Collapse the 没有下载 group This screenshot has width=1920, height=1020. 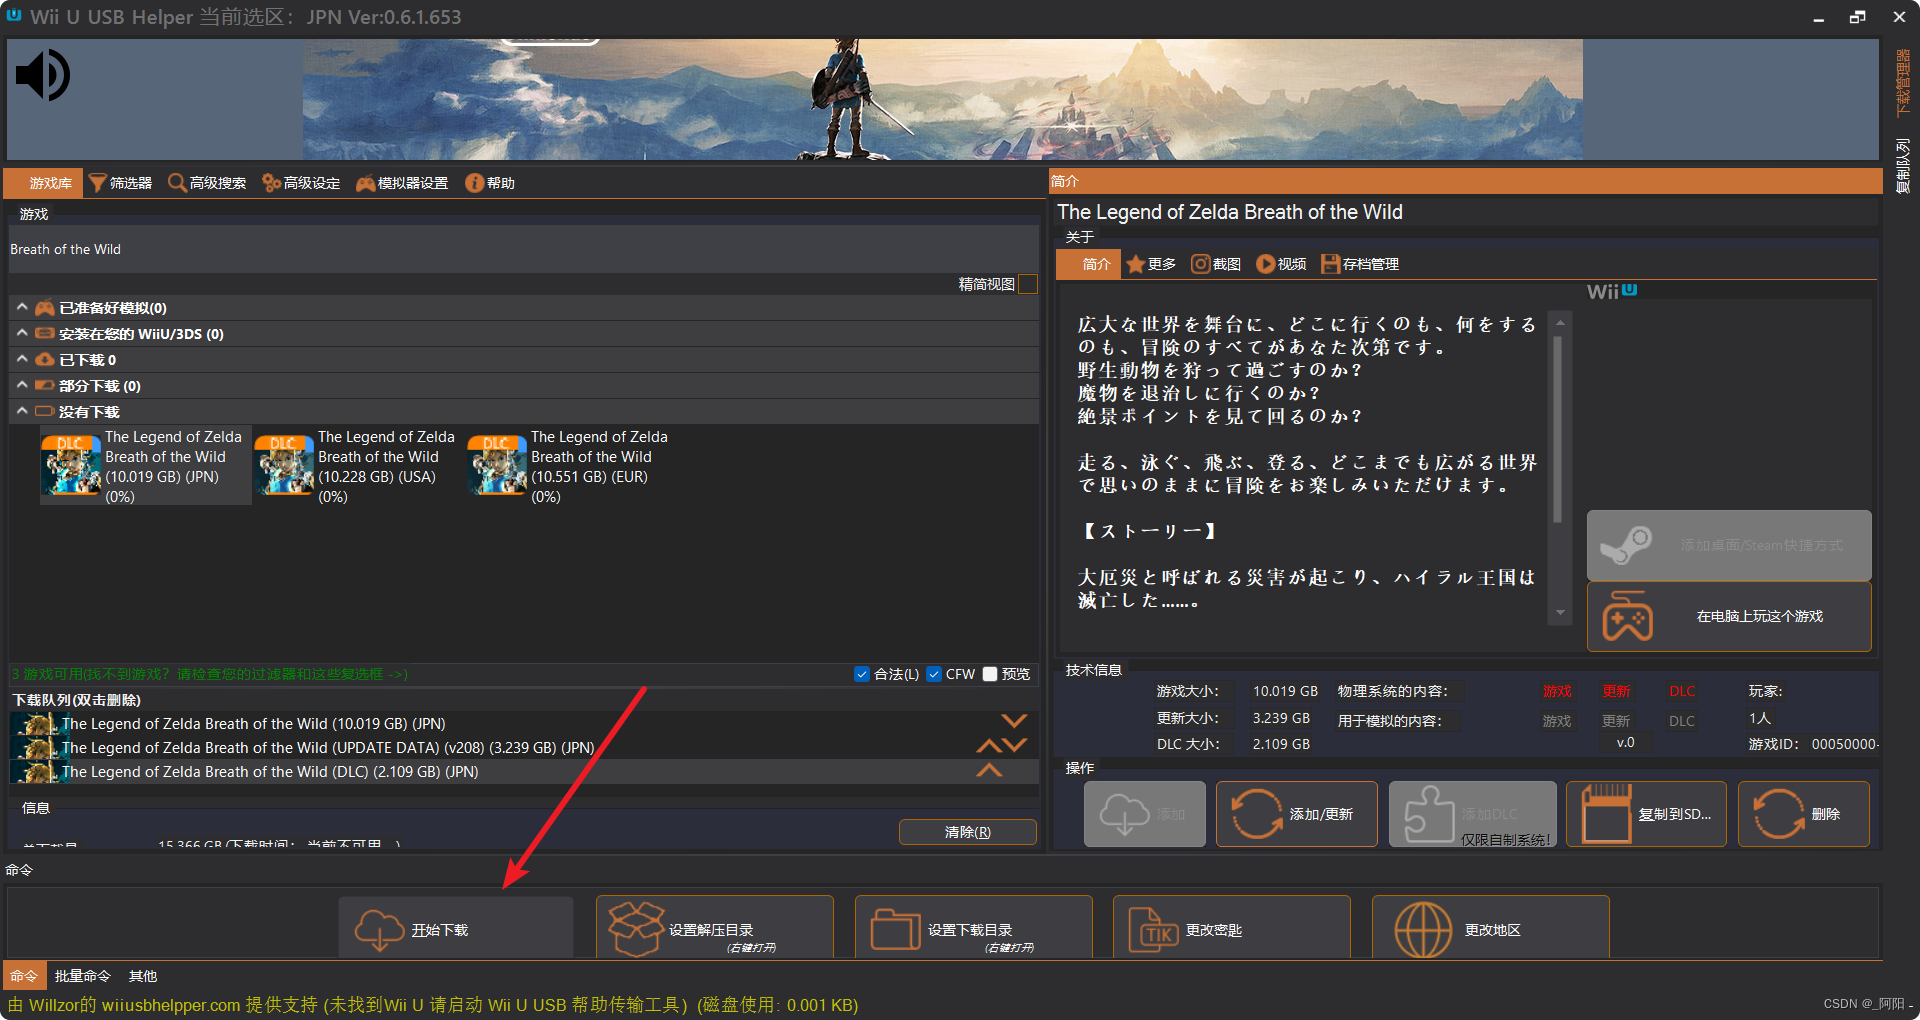tap(22, 412)
